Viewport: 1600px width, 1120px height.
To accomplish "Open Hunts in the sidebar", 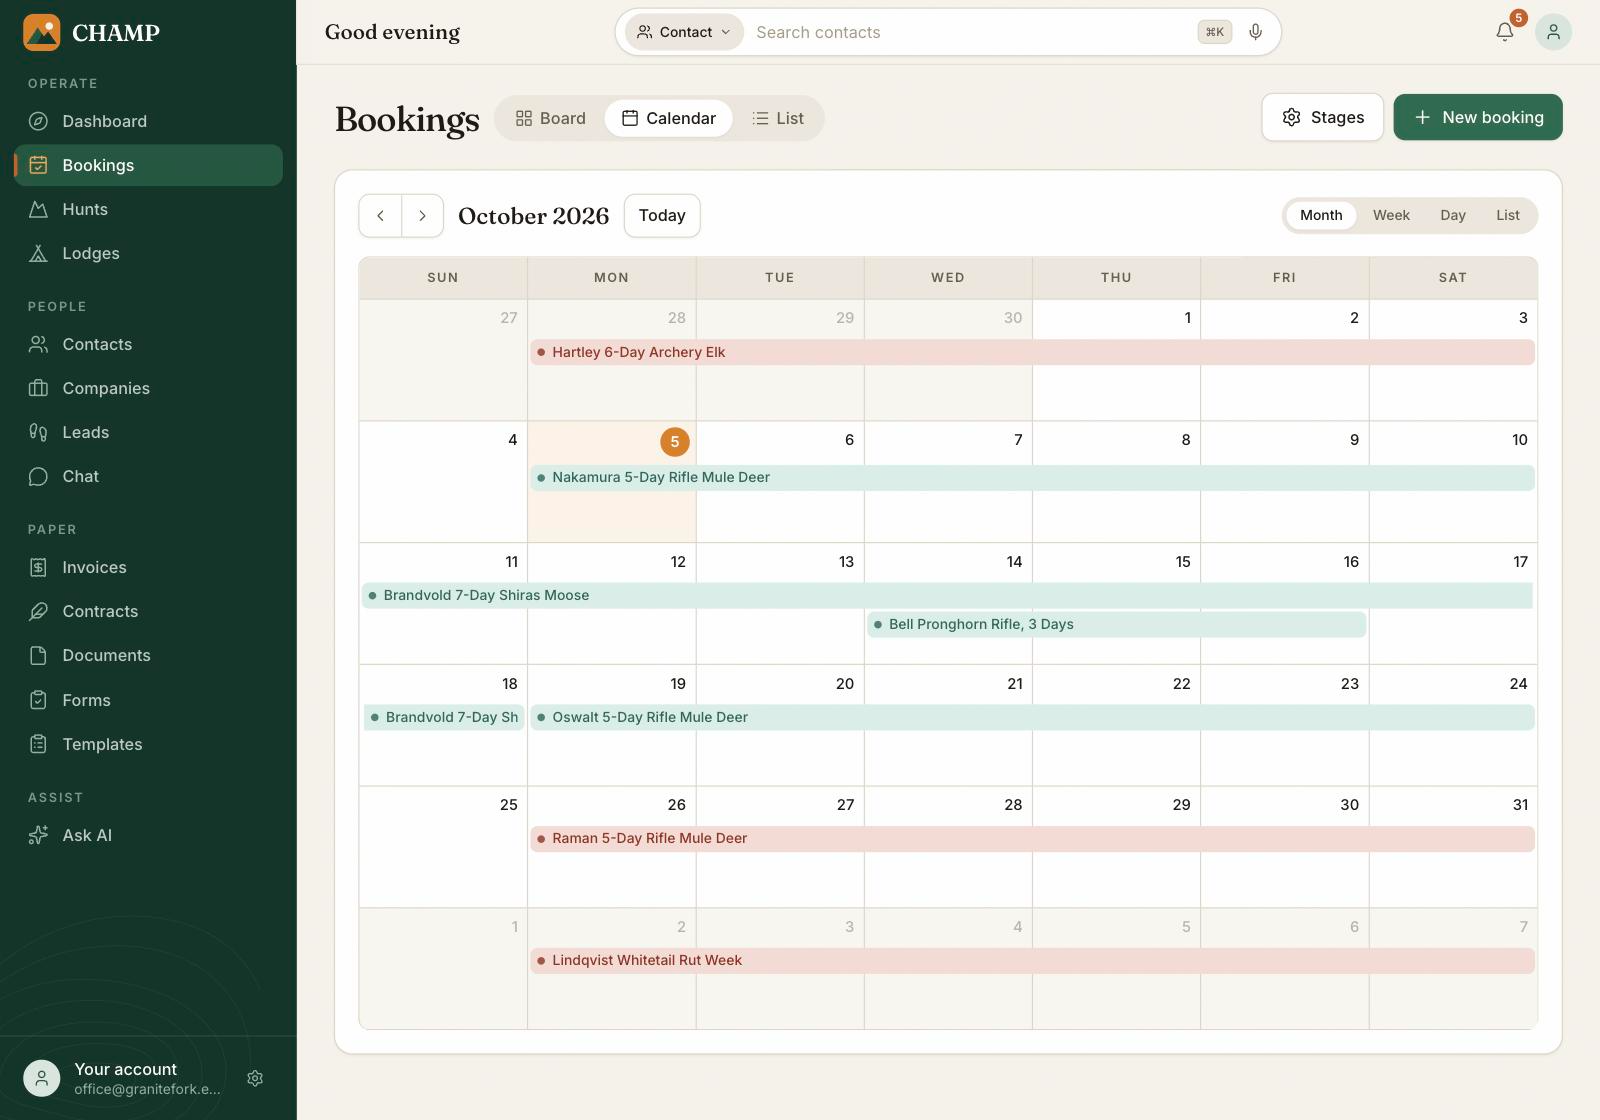I will pyautogui.click(x=148, y=209).
